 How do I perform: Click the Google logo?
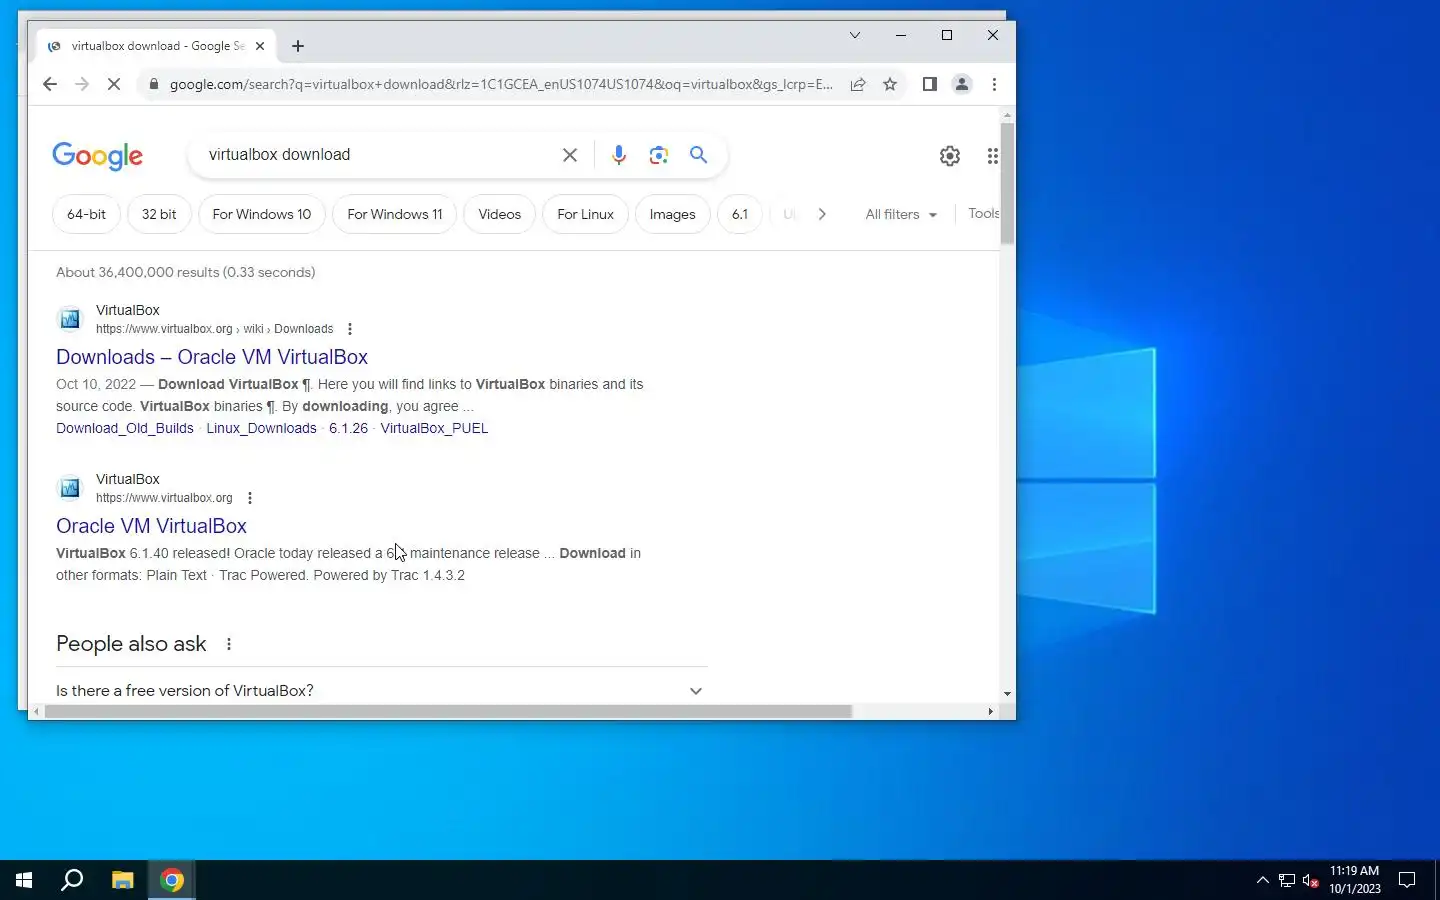click(98, 155)
